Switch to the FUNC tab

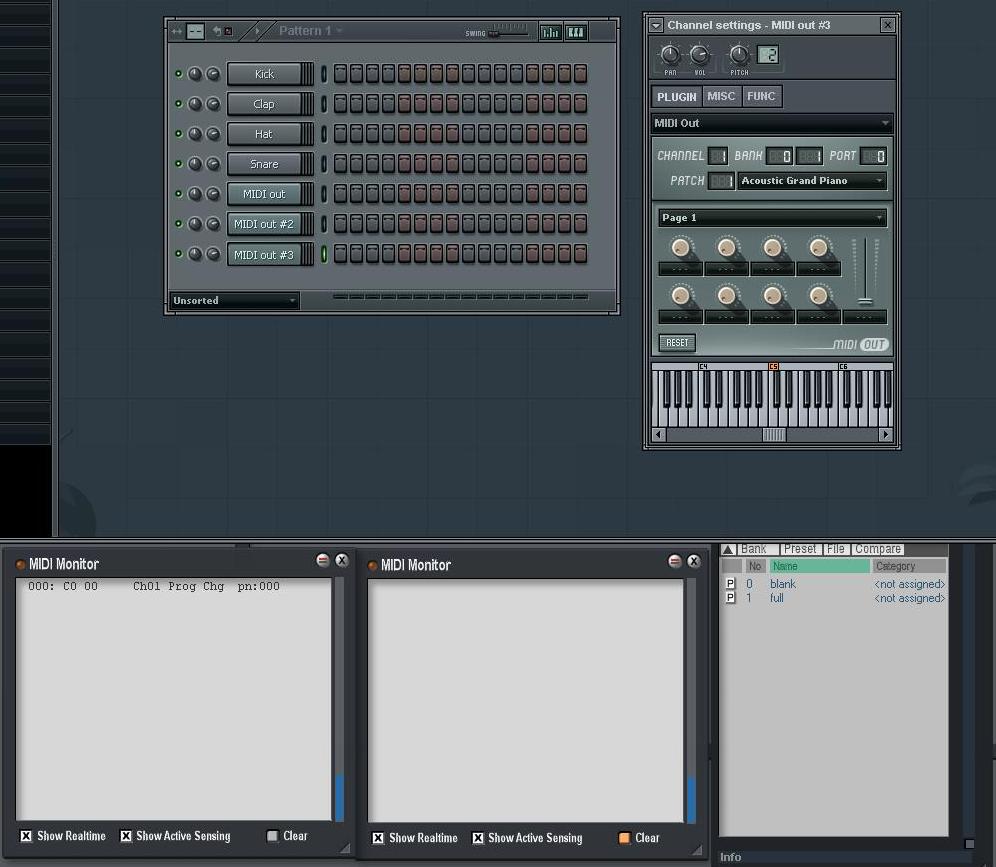point(761,96)
